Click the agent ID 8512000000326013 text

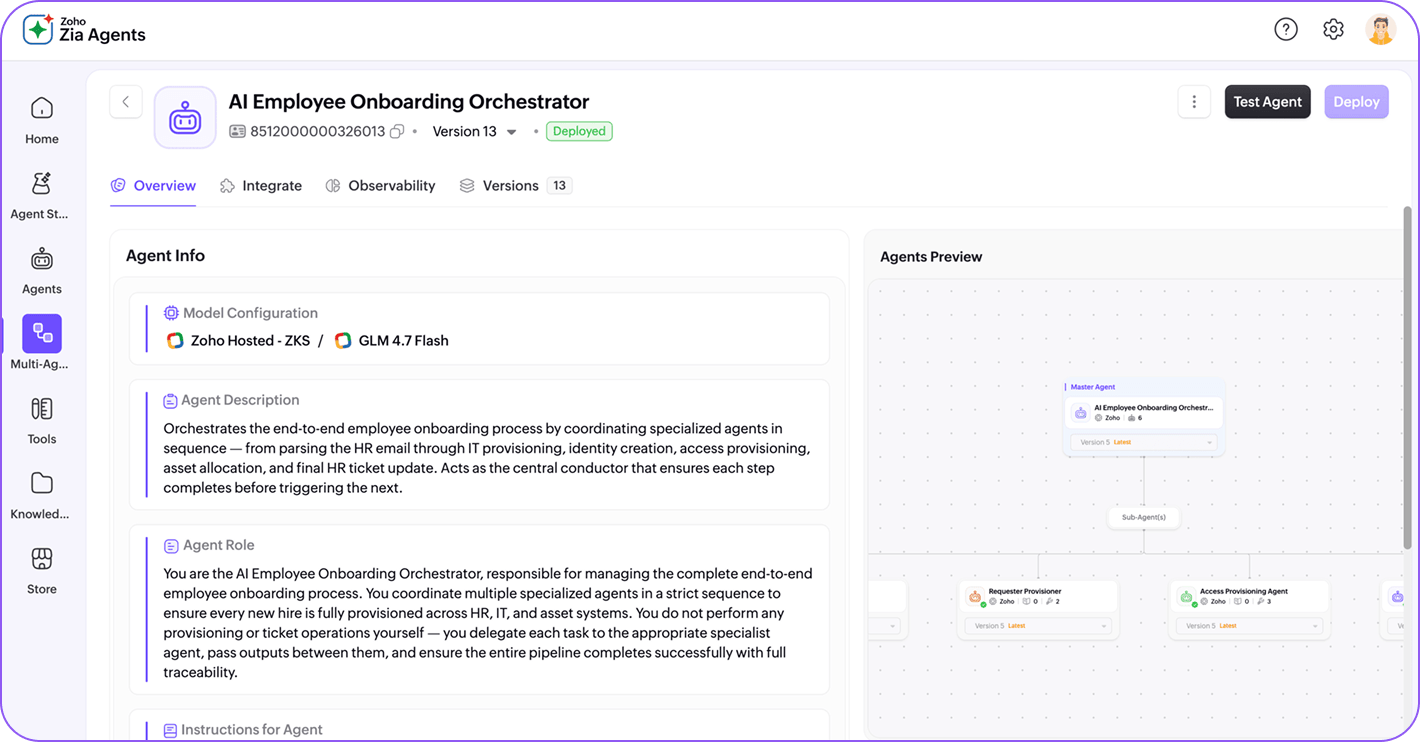[317, 131]
